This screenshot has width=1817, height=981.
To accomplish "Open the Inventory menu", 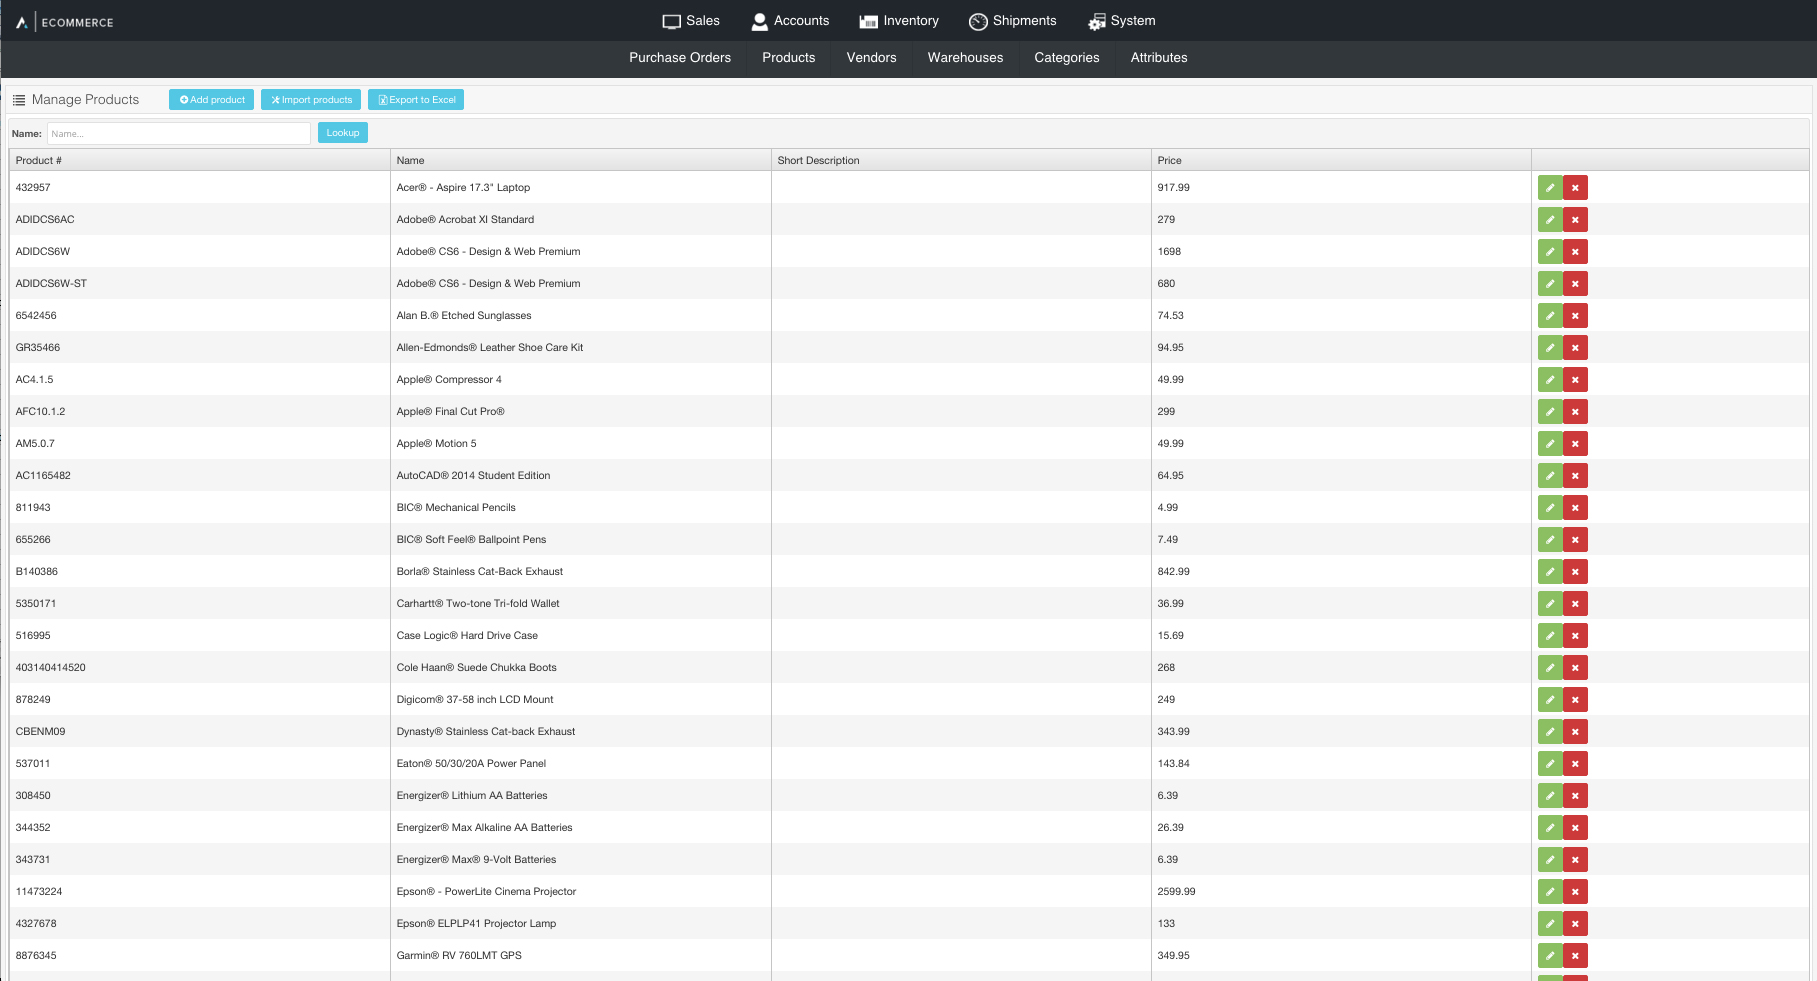I will coord(899,21).
